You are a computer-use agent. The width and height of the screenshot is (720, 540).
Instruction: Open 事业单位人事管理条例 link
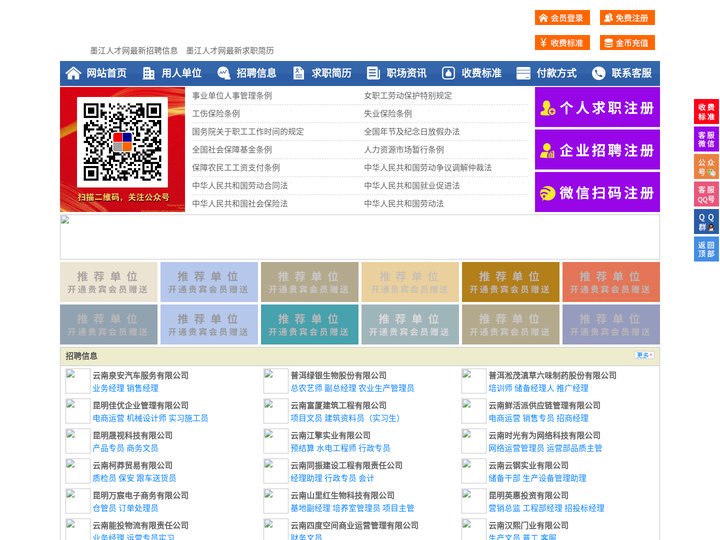232,96
